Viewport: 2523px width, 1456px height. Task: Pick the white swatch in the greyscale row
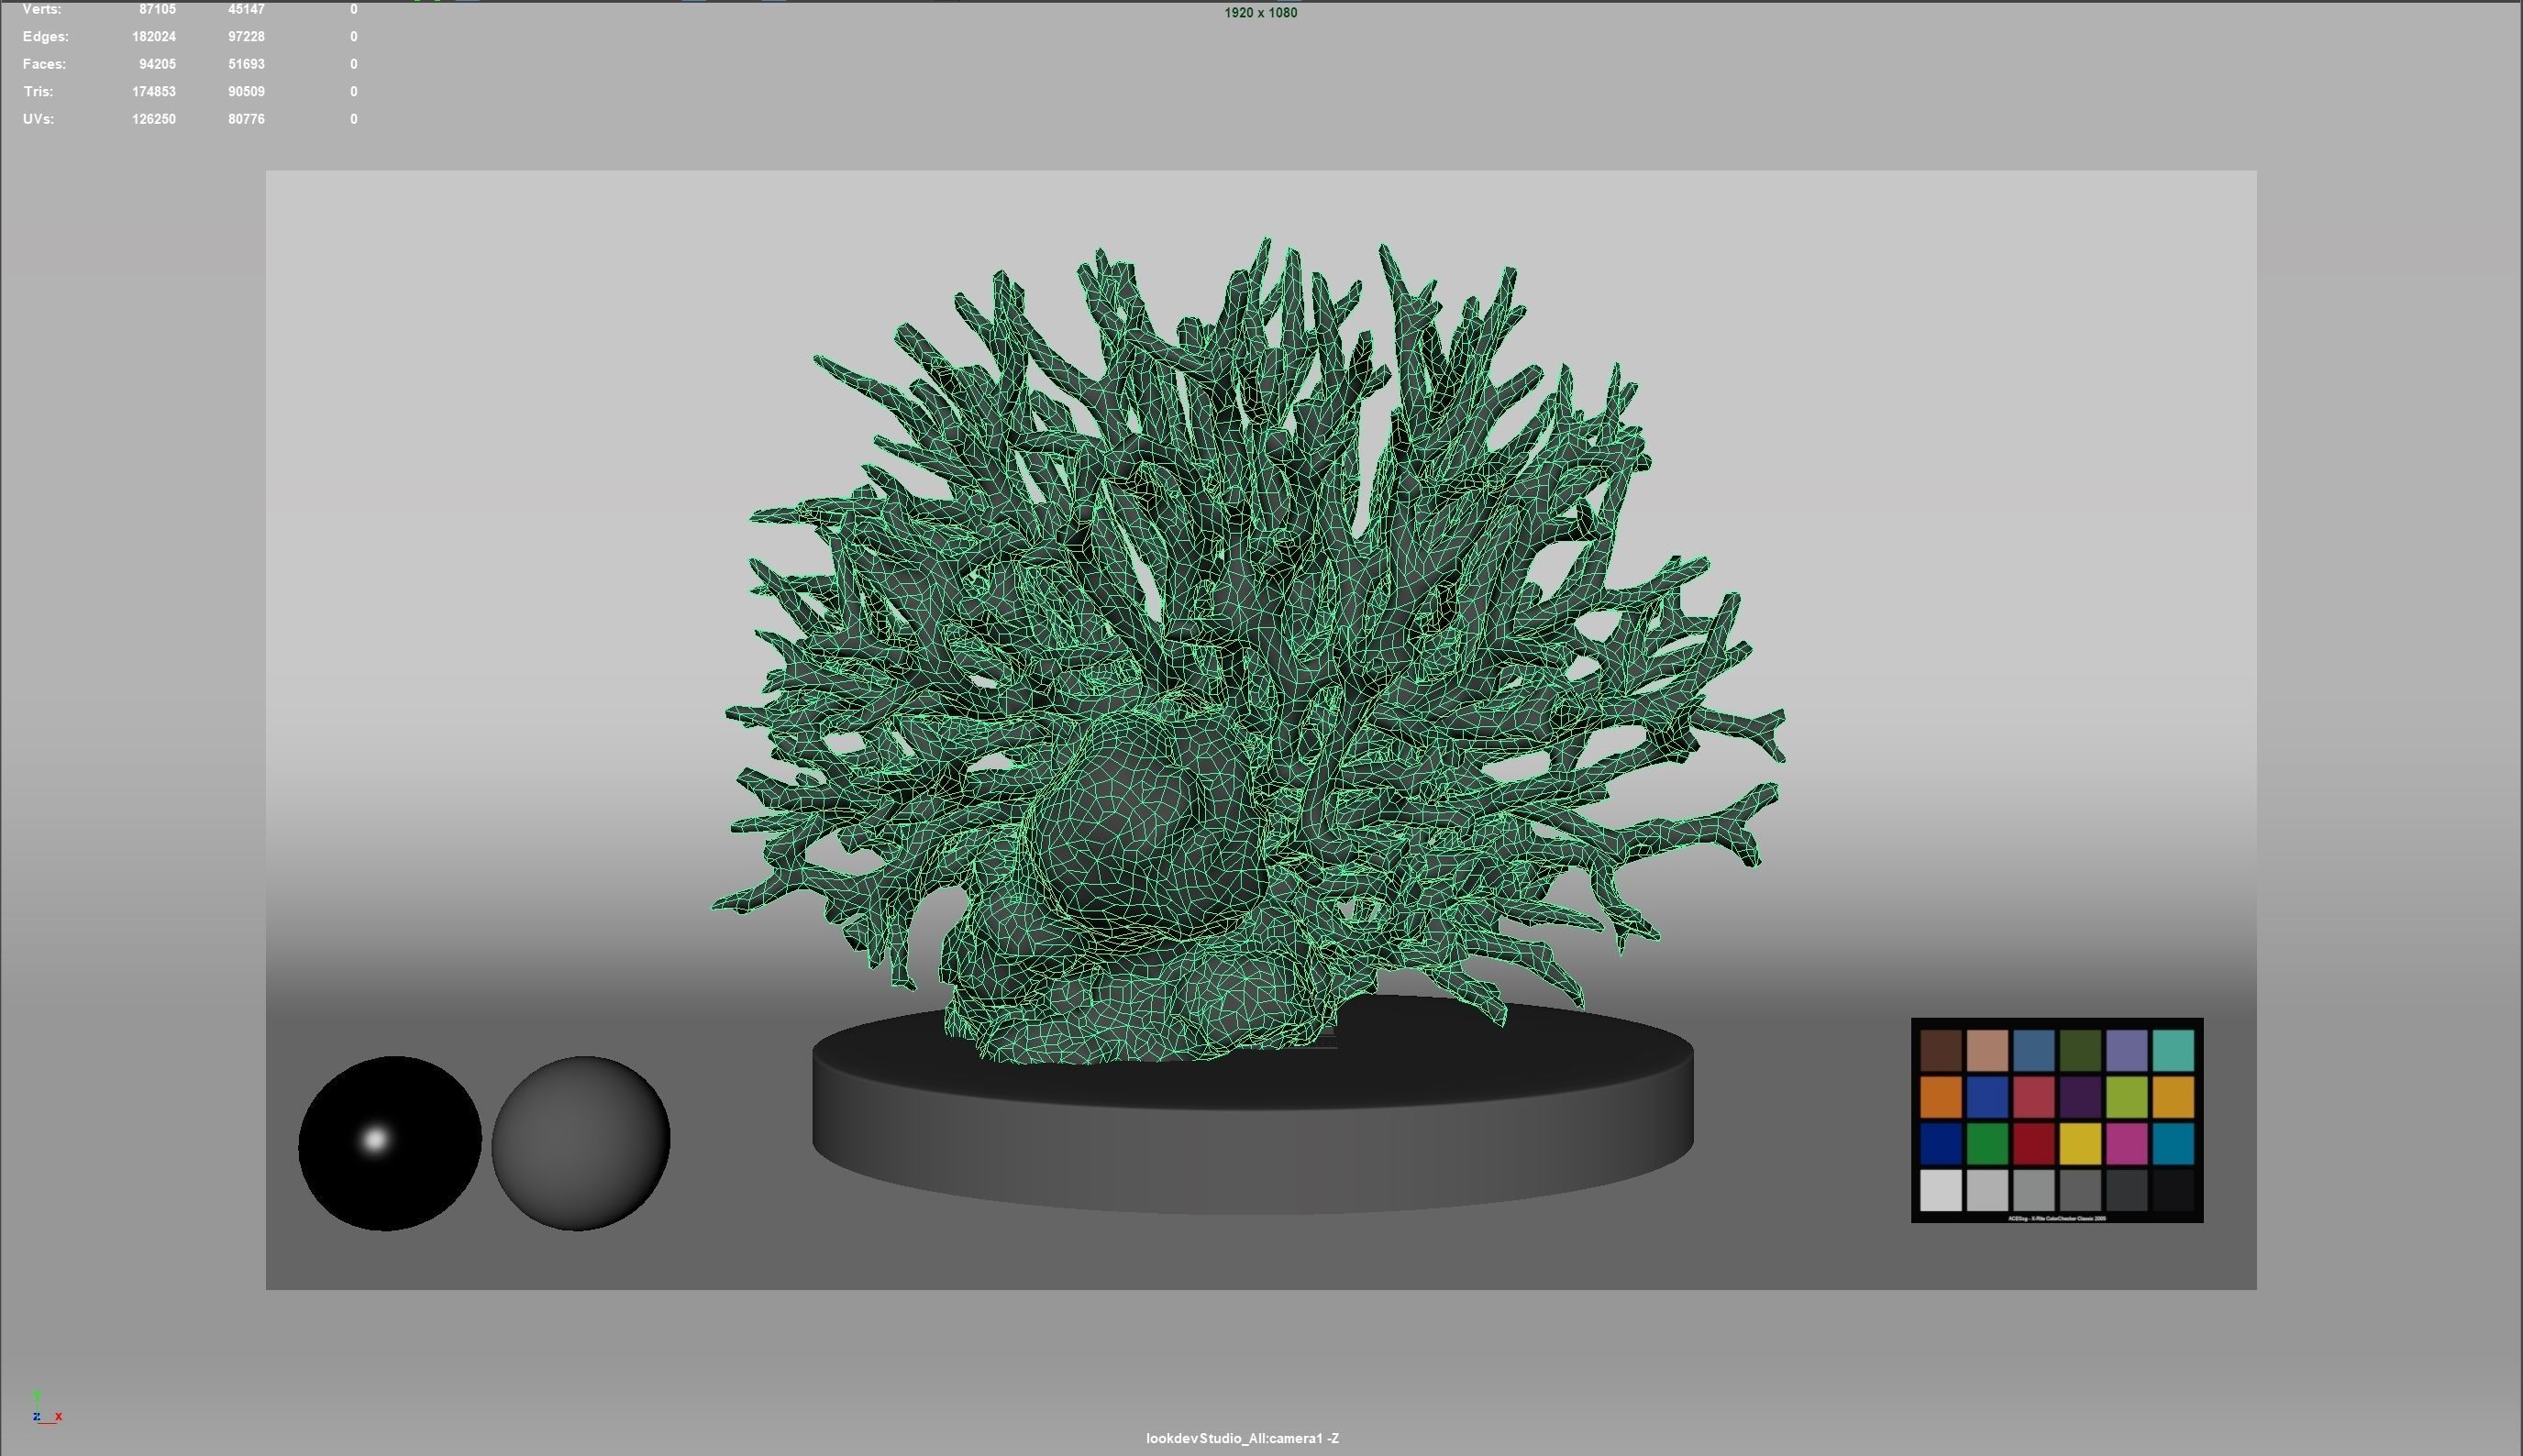click(x=1941, y=1190)
